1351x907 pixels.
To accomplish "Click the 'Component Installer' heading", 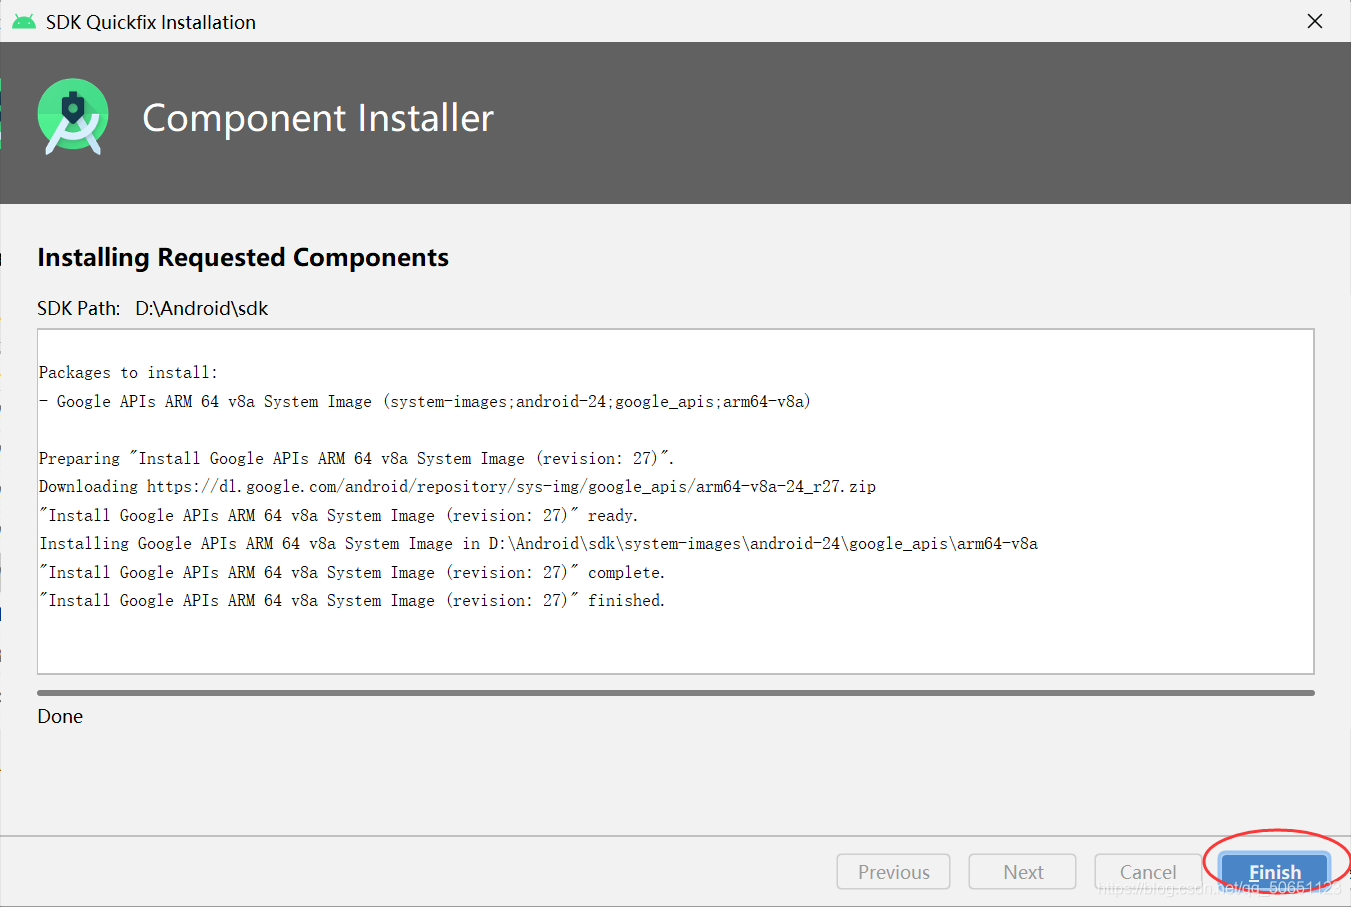I will pos(318,118).
